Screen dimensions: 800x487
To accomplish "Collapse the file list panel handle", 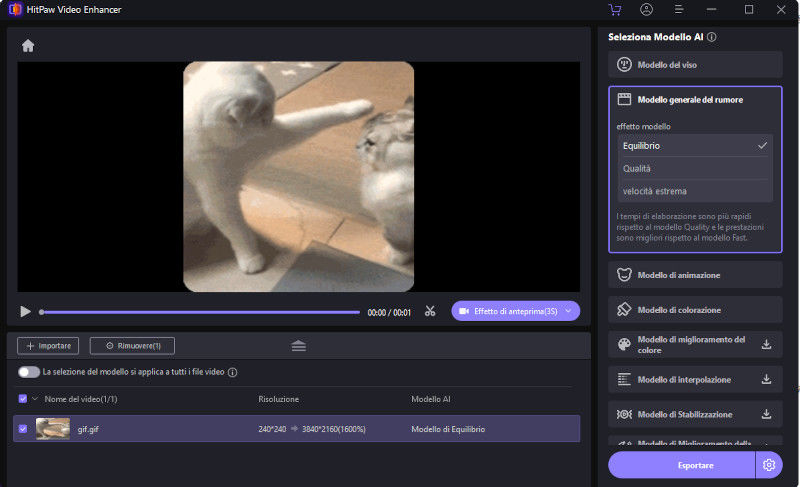I will click(x=299, y=346).
